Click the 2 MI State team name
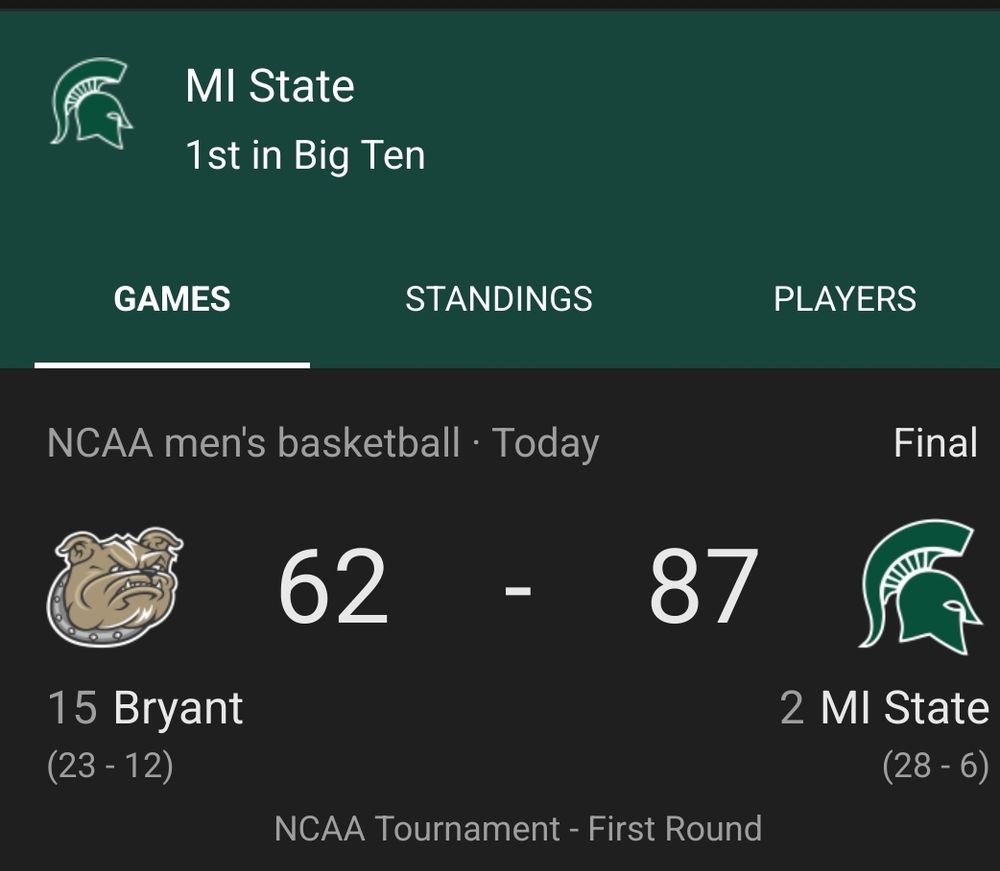 coord(885,708)
